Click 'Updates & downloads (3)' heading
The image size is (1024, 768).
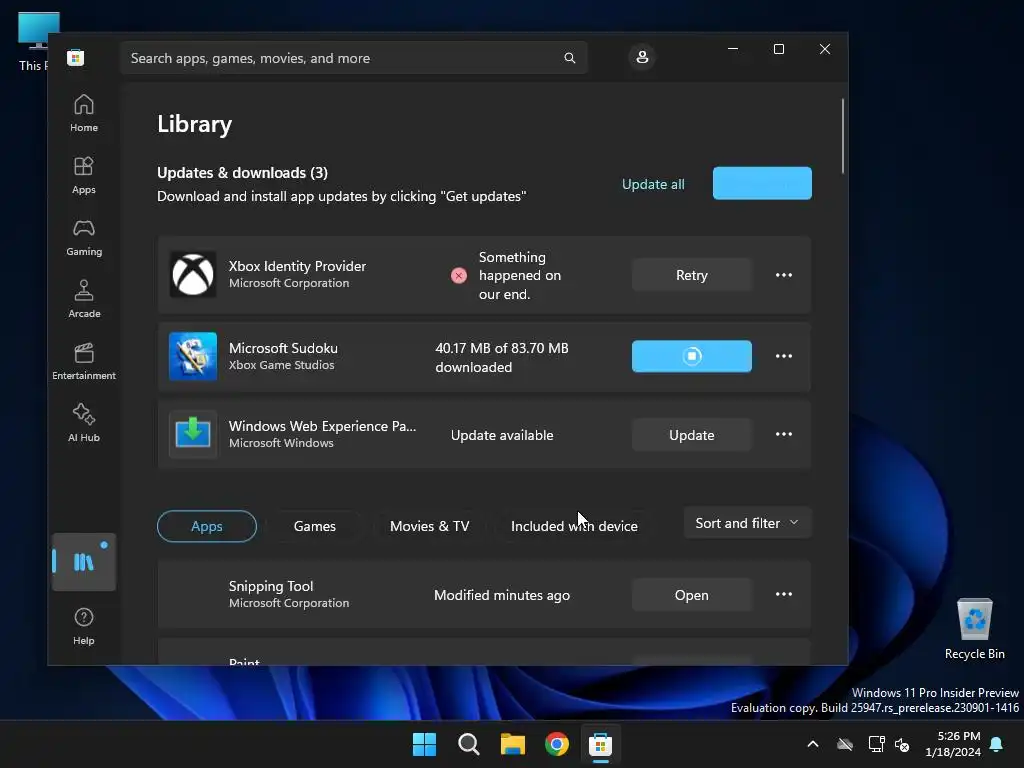click(242, 172)
